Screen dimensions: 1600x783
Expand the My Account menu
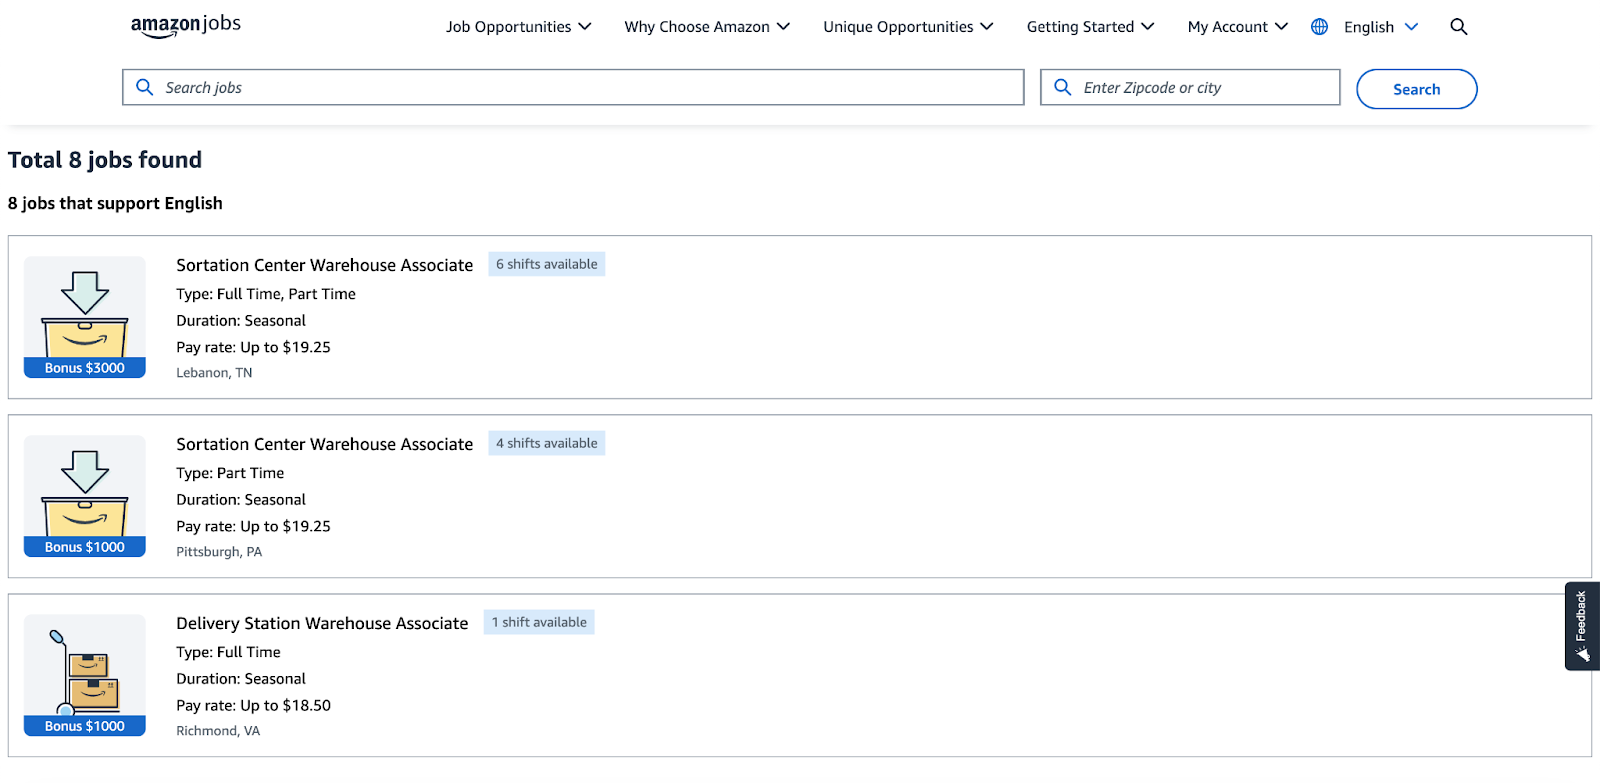click(x=1237, y=27)
